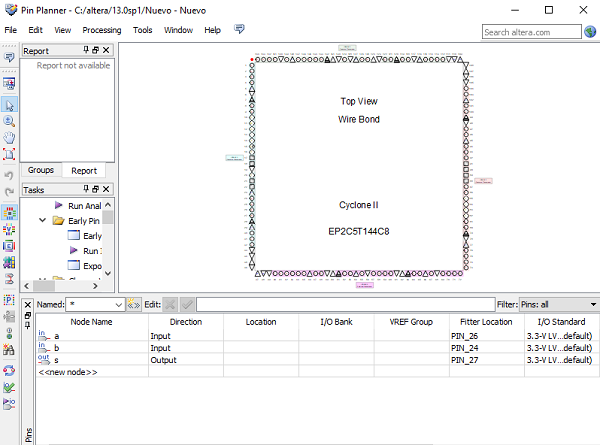Open the Help menu
This screenshot has width=600, height=445.
click(x=212, y=30)
